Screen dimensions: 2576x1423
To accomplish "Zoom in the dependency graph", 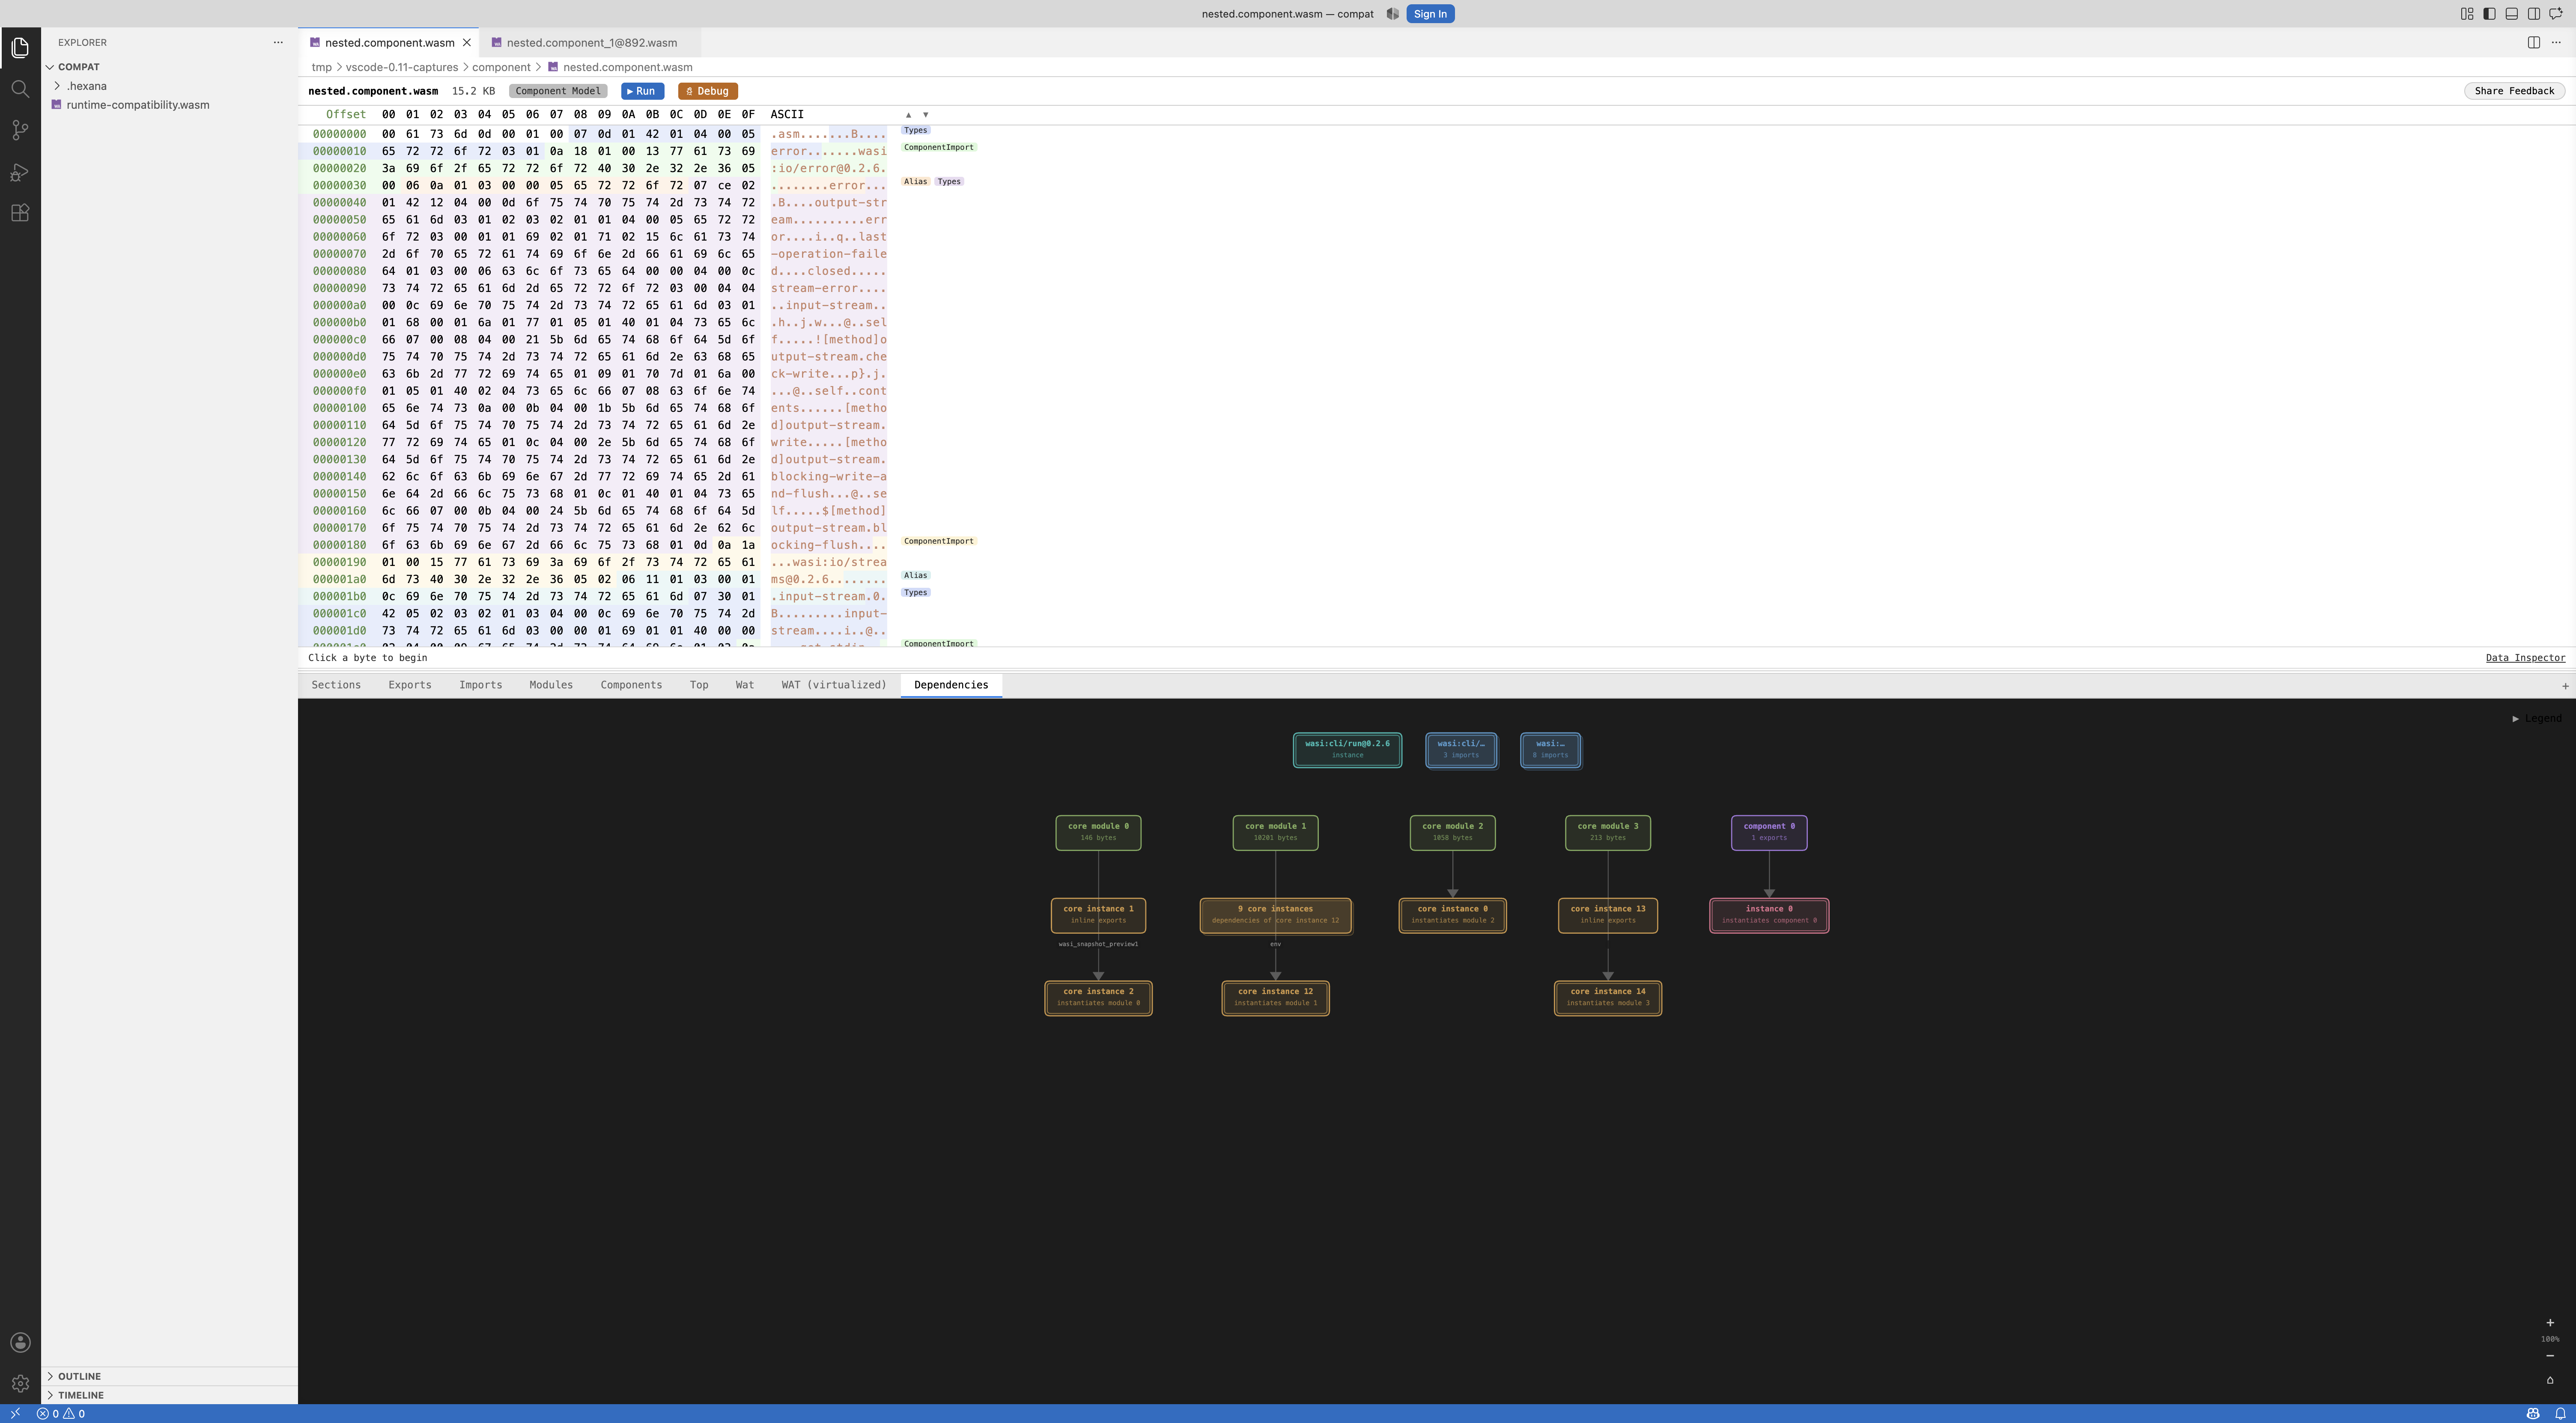I will [x=2550, y=1322].
